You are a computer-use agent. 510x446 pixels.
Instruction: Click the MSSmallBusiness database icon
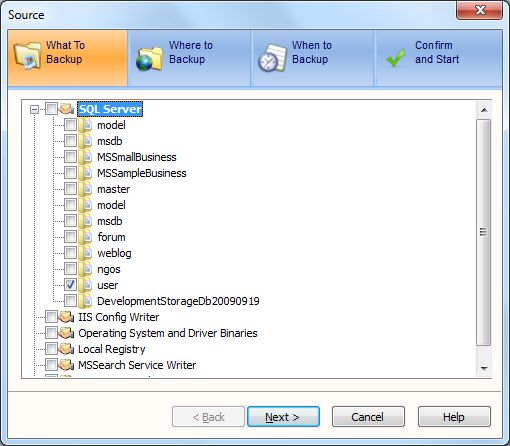point(85,157)
